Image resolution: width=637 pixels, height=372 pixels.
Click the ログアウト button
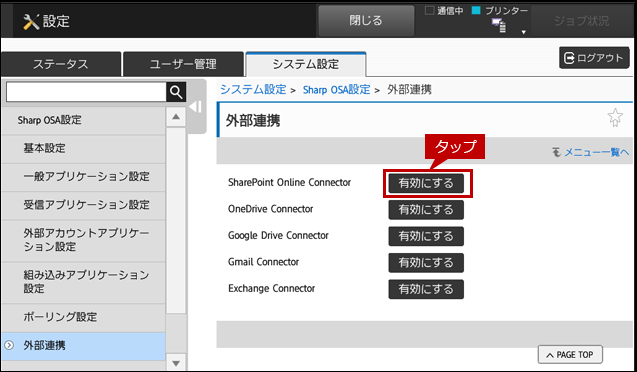pyautogui.click(x=594, y=58)
